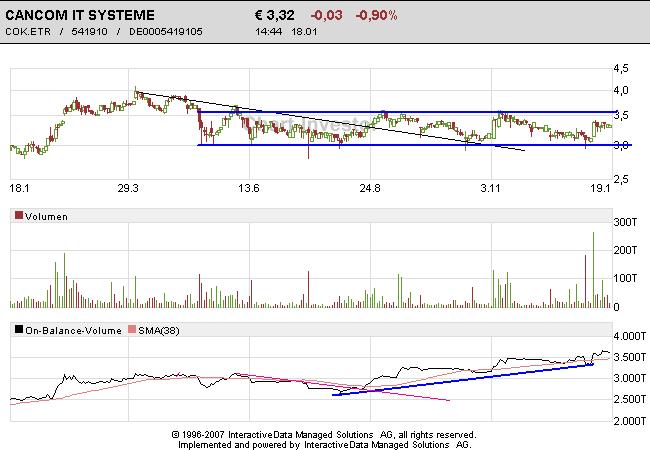Click the absolute change -0,03
The height and width of the screenshot is (450, 650).
click(x=327, y=15)
